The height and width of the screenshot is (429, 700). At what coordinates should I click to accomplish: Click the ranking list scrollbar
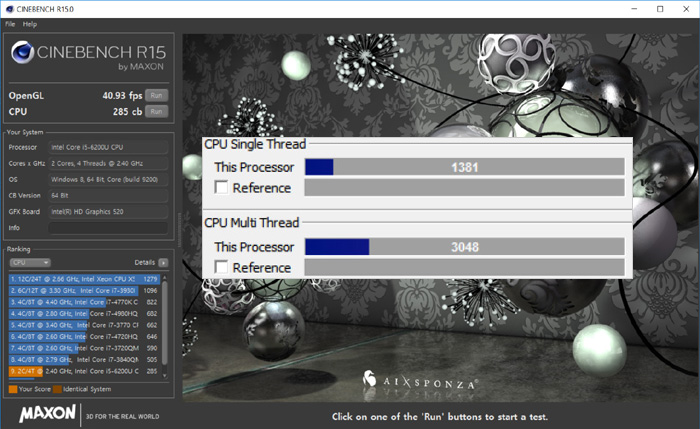[165, 322]
